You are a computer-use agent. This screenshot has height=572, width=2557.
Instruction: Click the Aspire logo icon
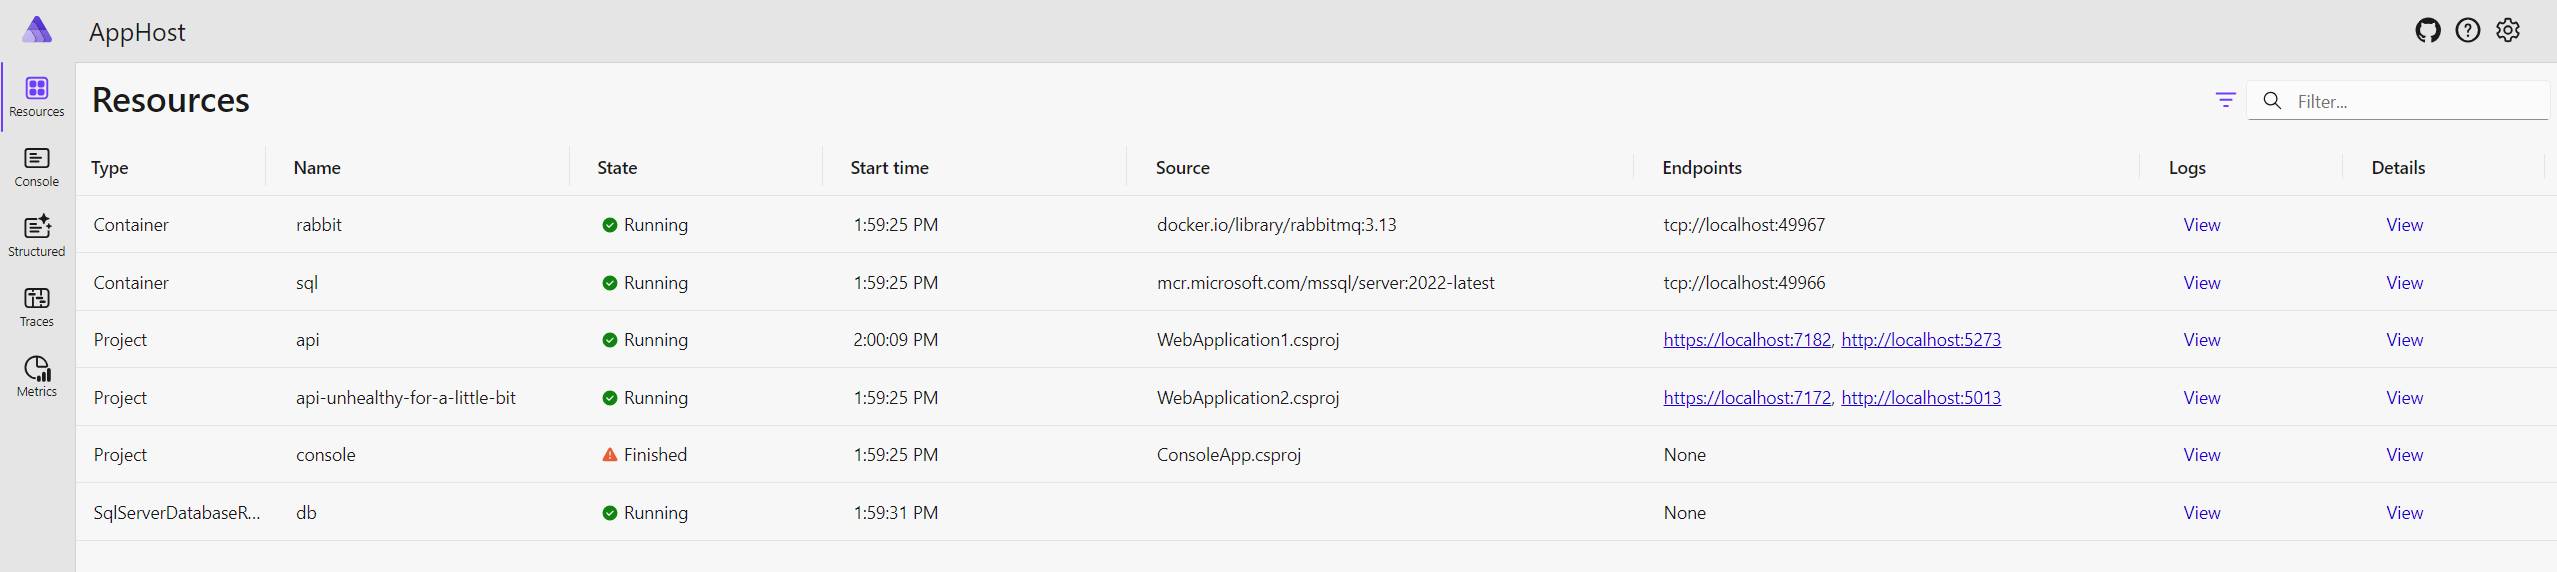tap(37, 30)
